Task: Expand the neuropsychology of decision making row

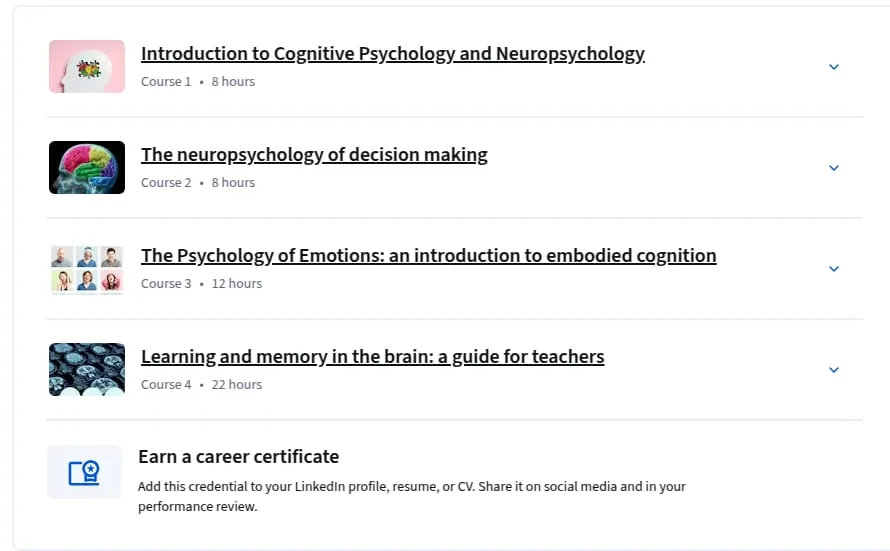Action: tap(833, 168)
